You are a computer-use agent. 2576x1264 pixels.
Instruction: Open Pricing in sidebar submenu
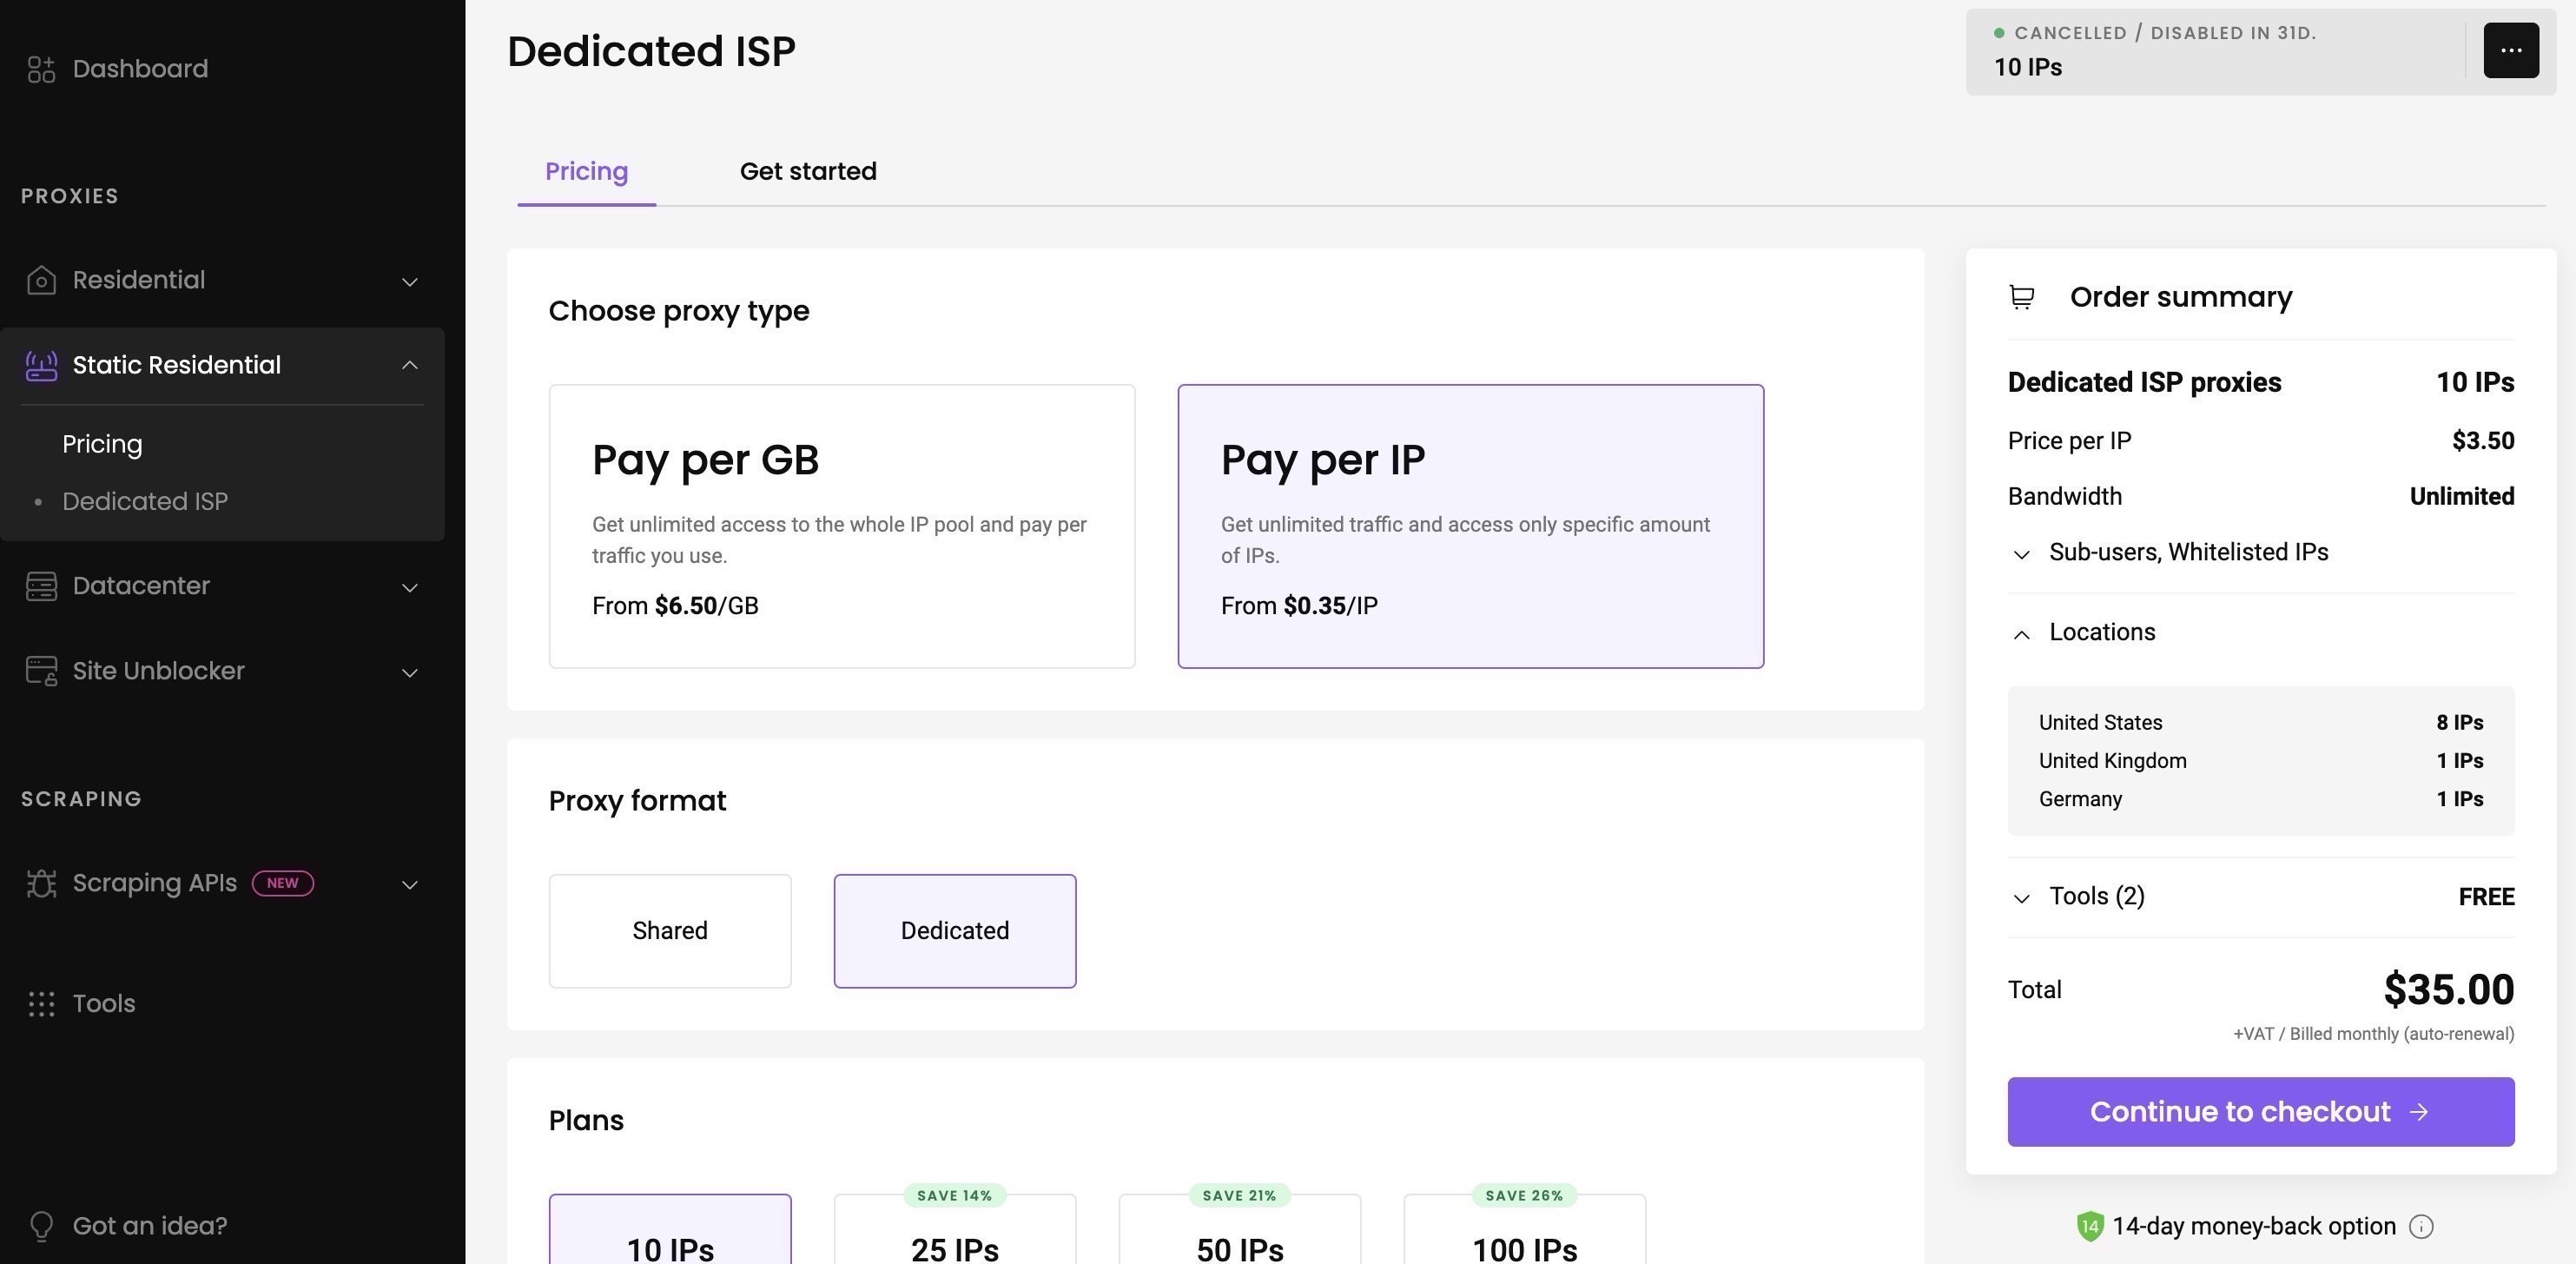click(x=102, y=444)
